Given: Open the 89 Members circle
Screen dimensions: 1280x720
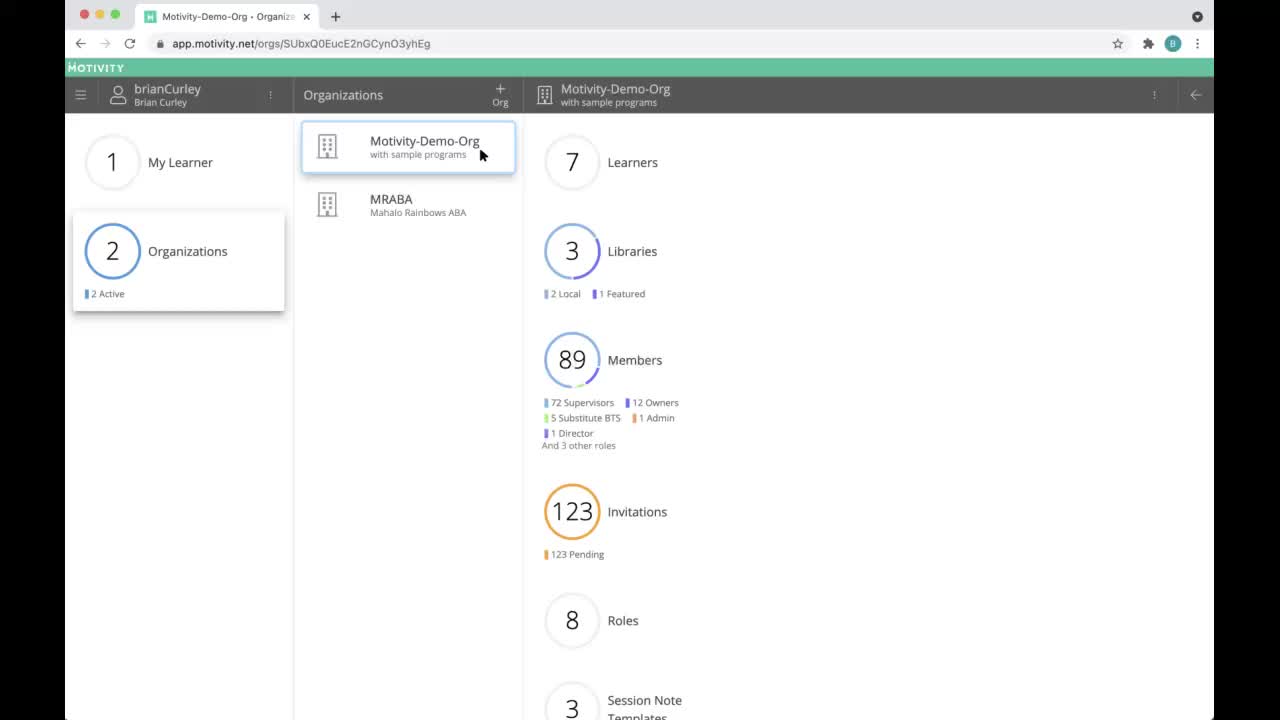Looking at the screenshot, I should coord(572,360).
